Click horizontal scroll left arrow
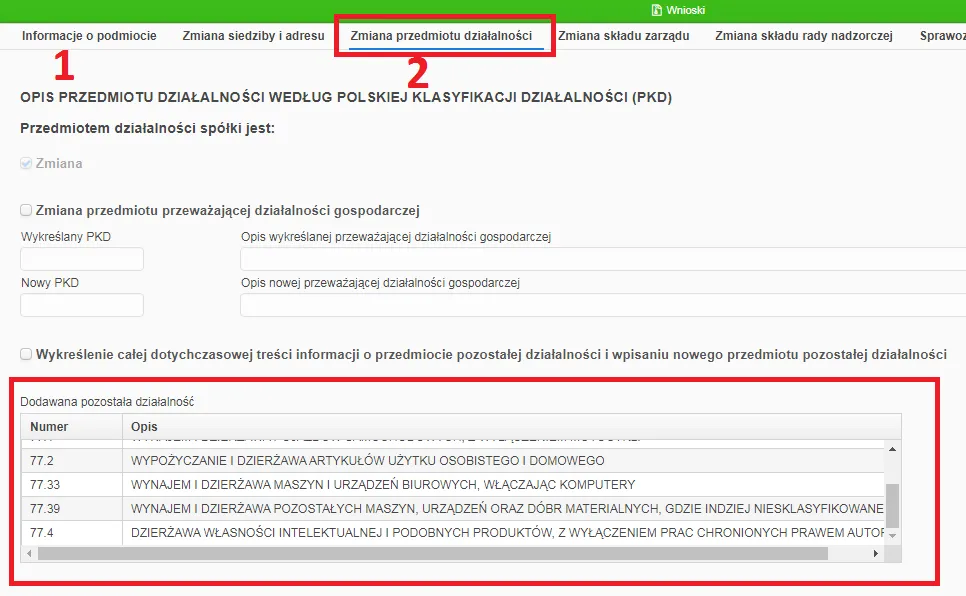This screenshot has width=966, height=596. coord(29,553)
